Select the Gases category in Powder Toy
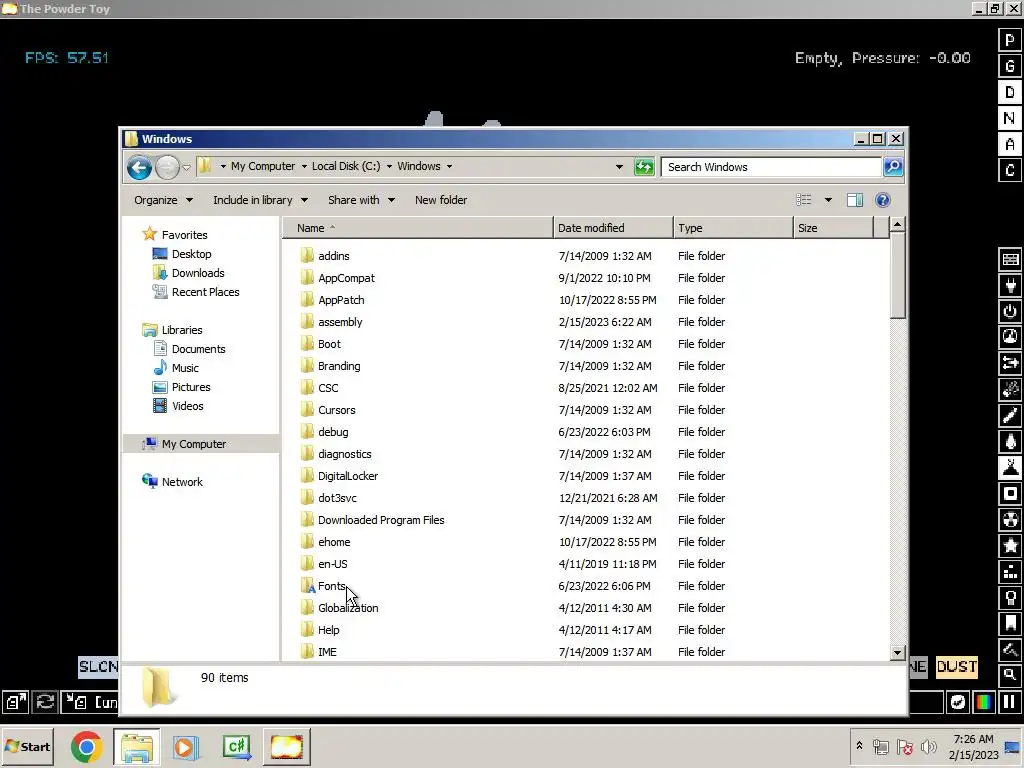Viewport: 1024px width, 768px height. coord(1010,415)
